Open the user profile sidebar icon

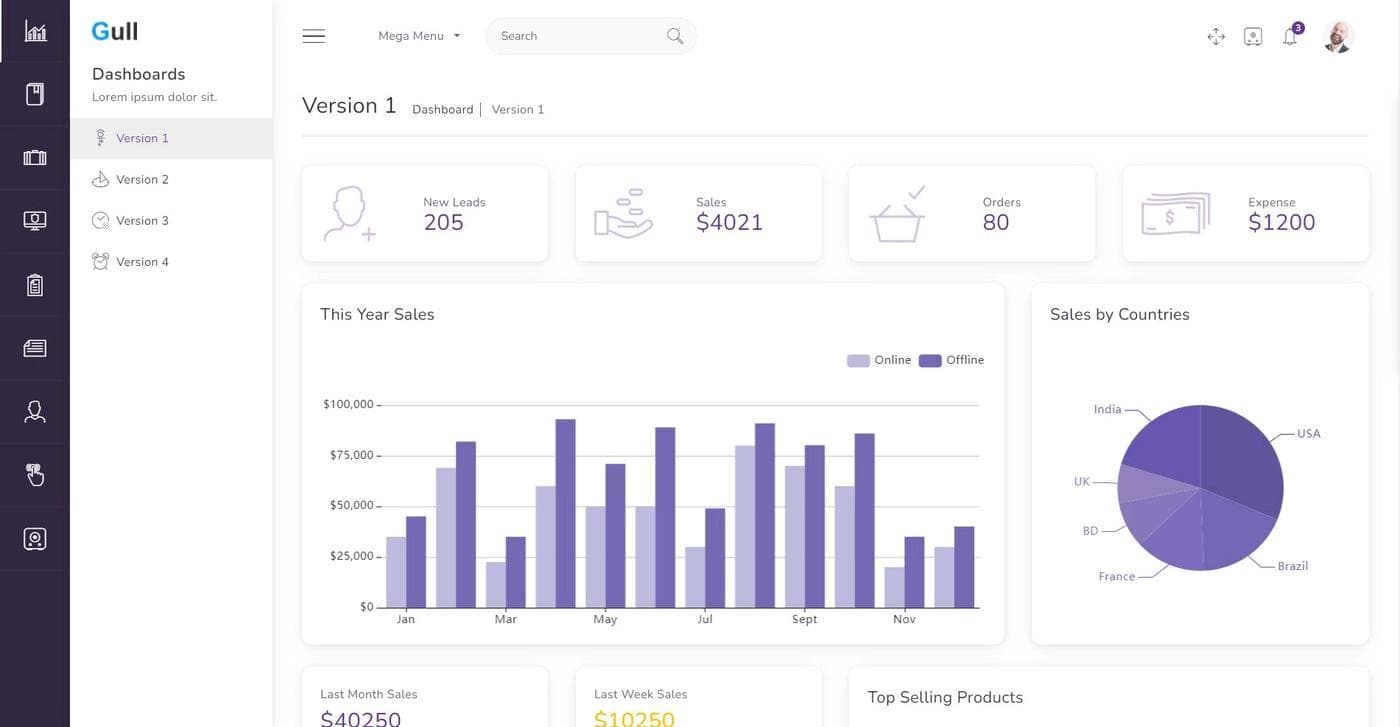coord(35,411)
